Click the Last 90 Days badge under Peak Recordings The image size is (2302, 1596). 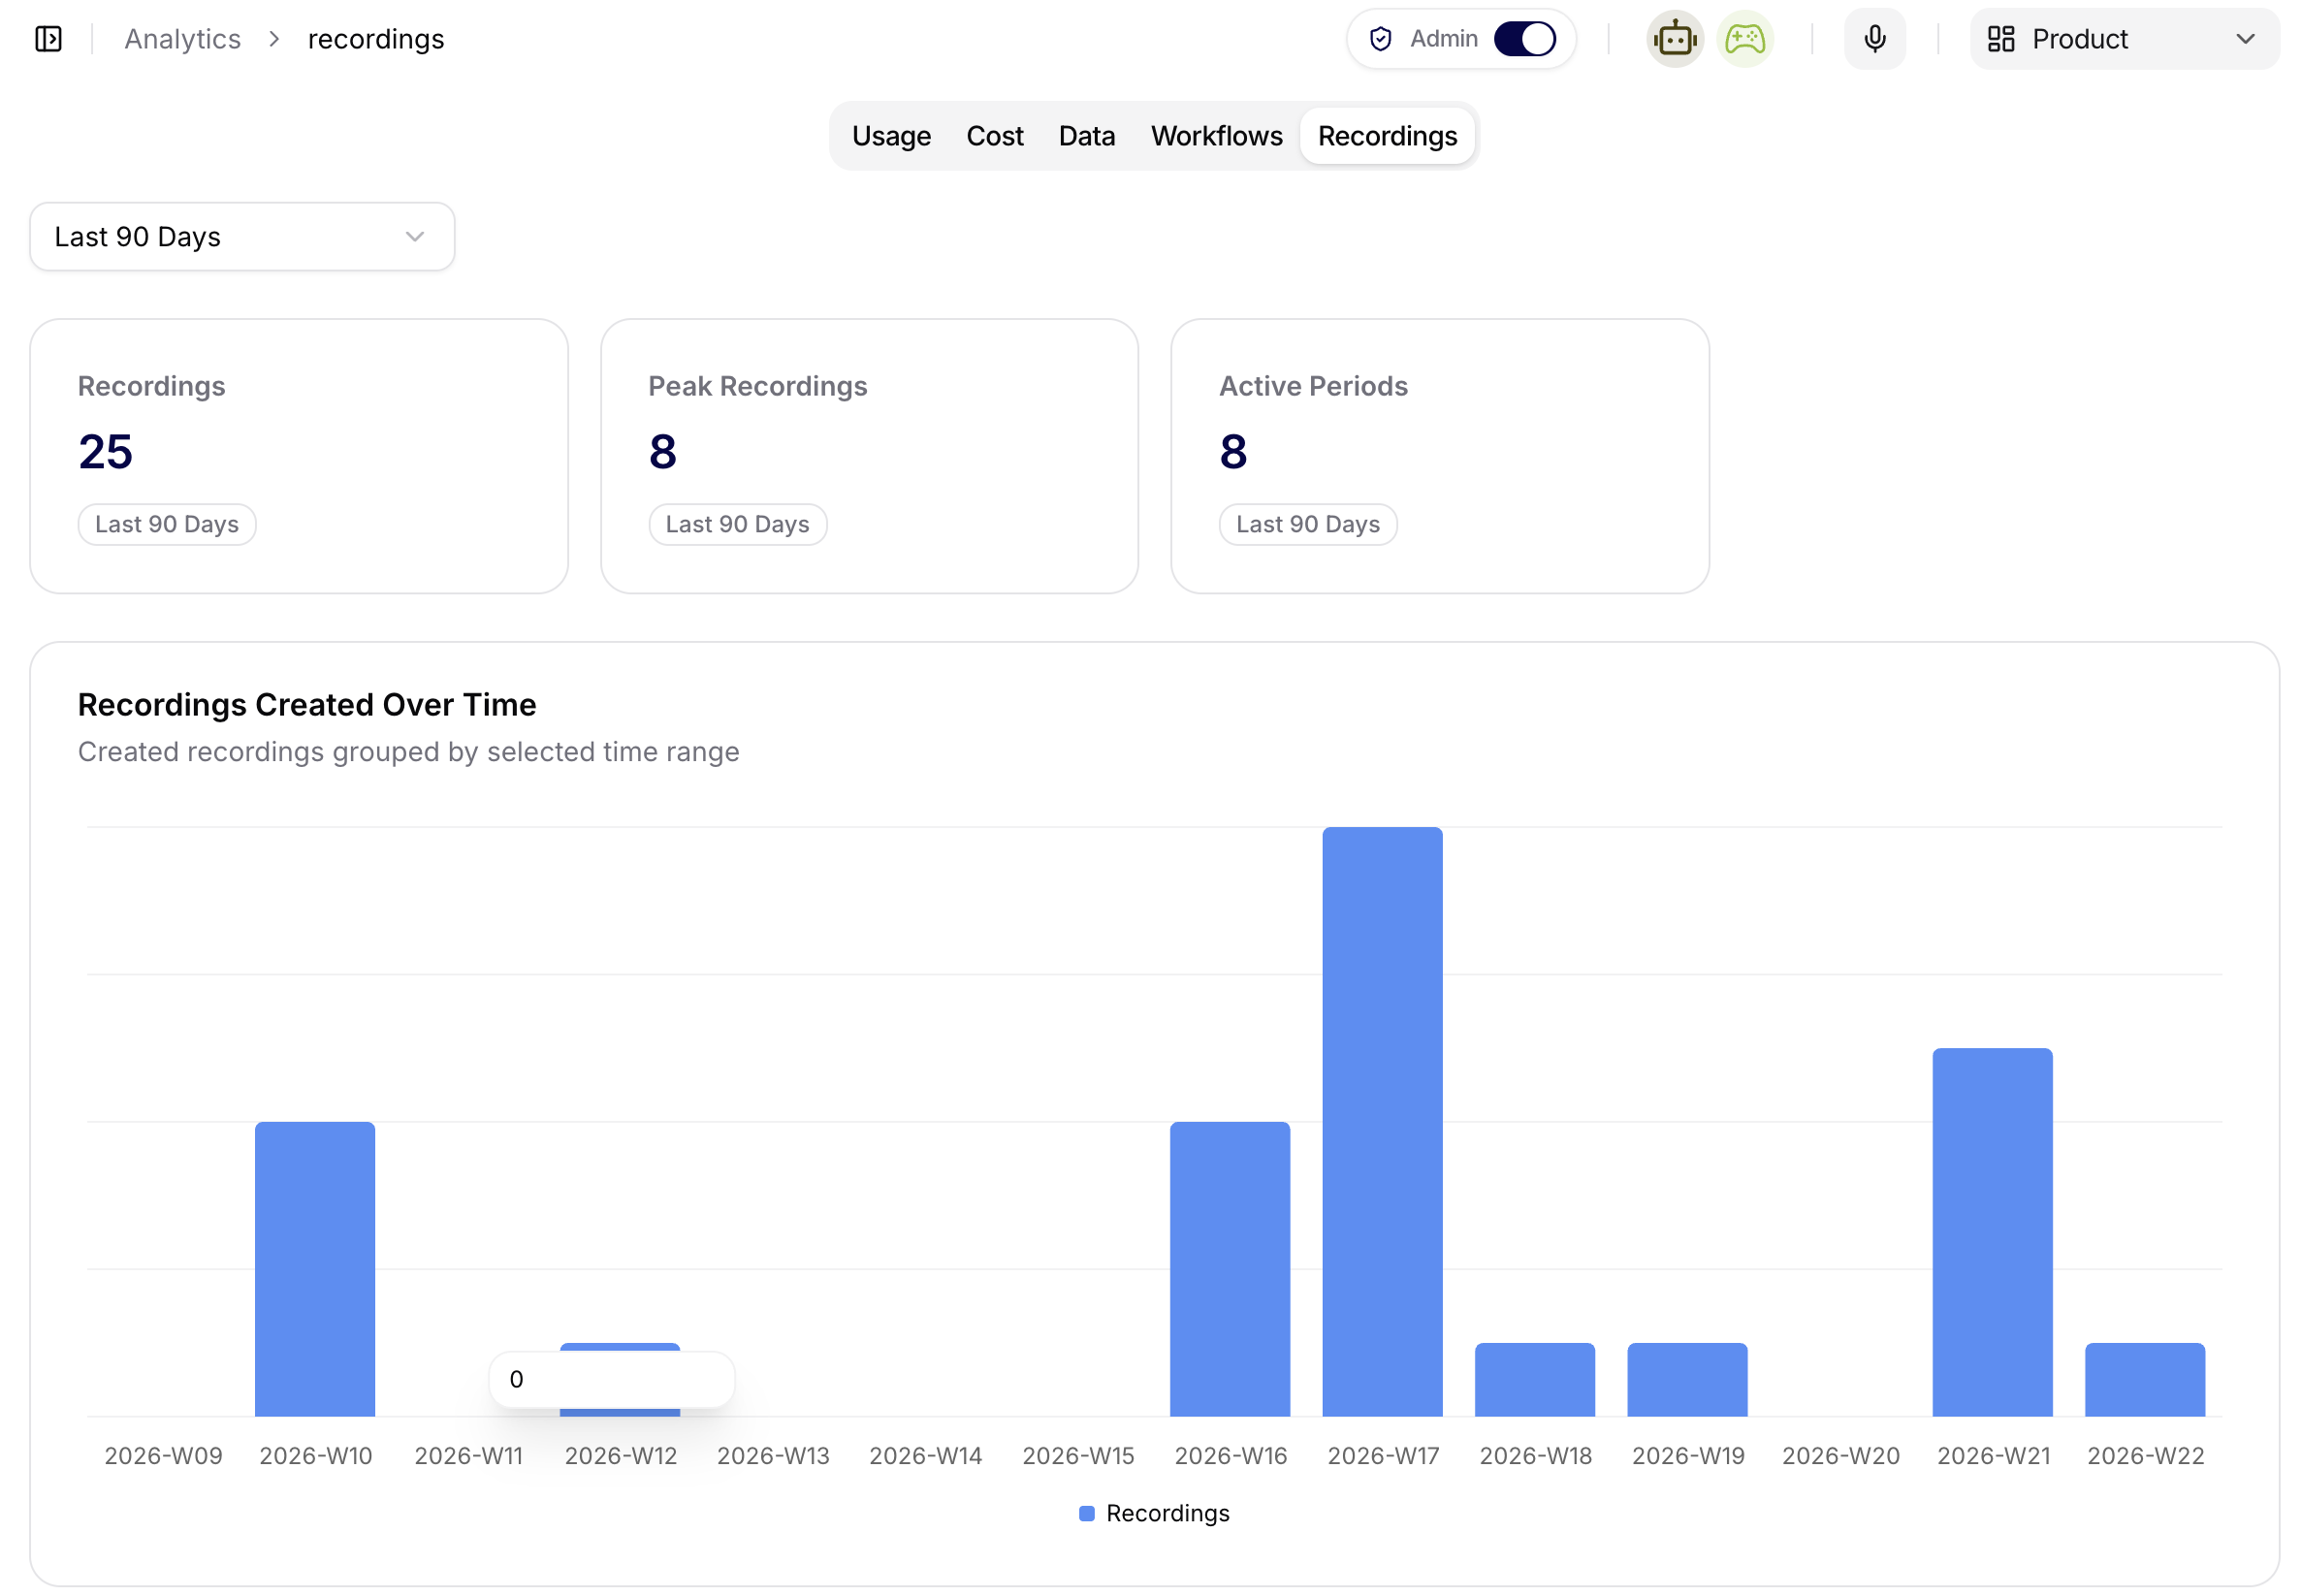click(x=738, y=524)
